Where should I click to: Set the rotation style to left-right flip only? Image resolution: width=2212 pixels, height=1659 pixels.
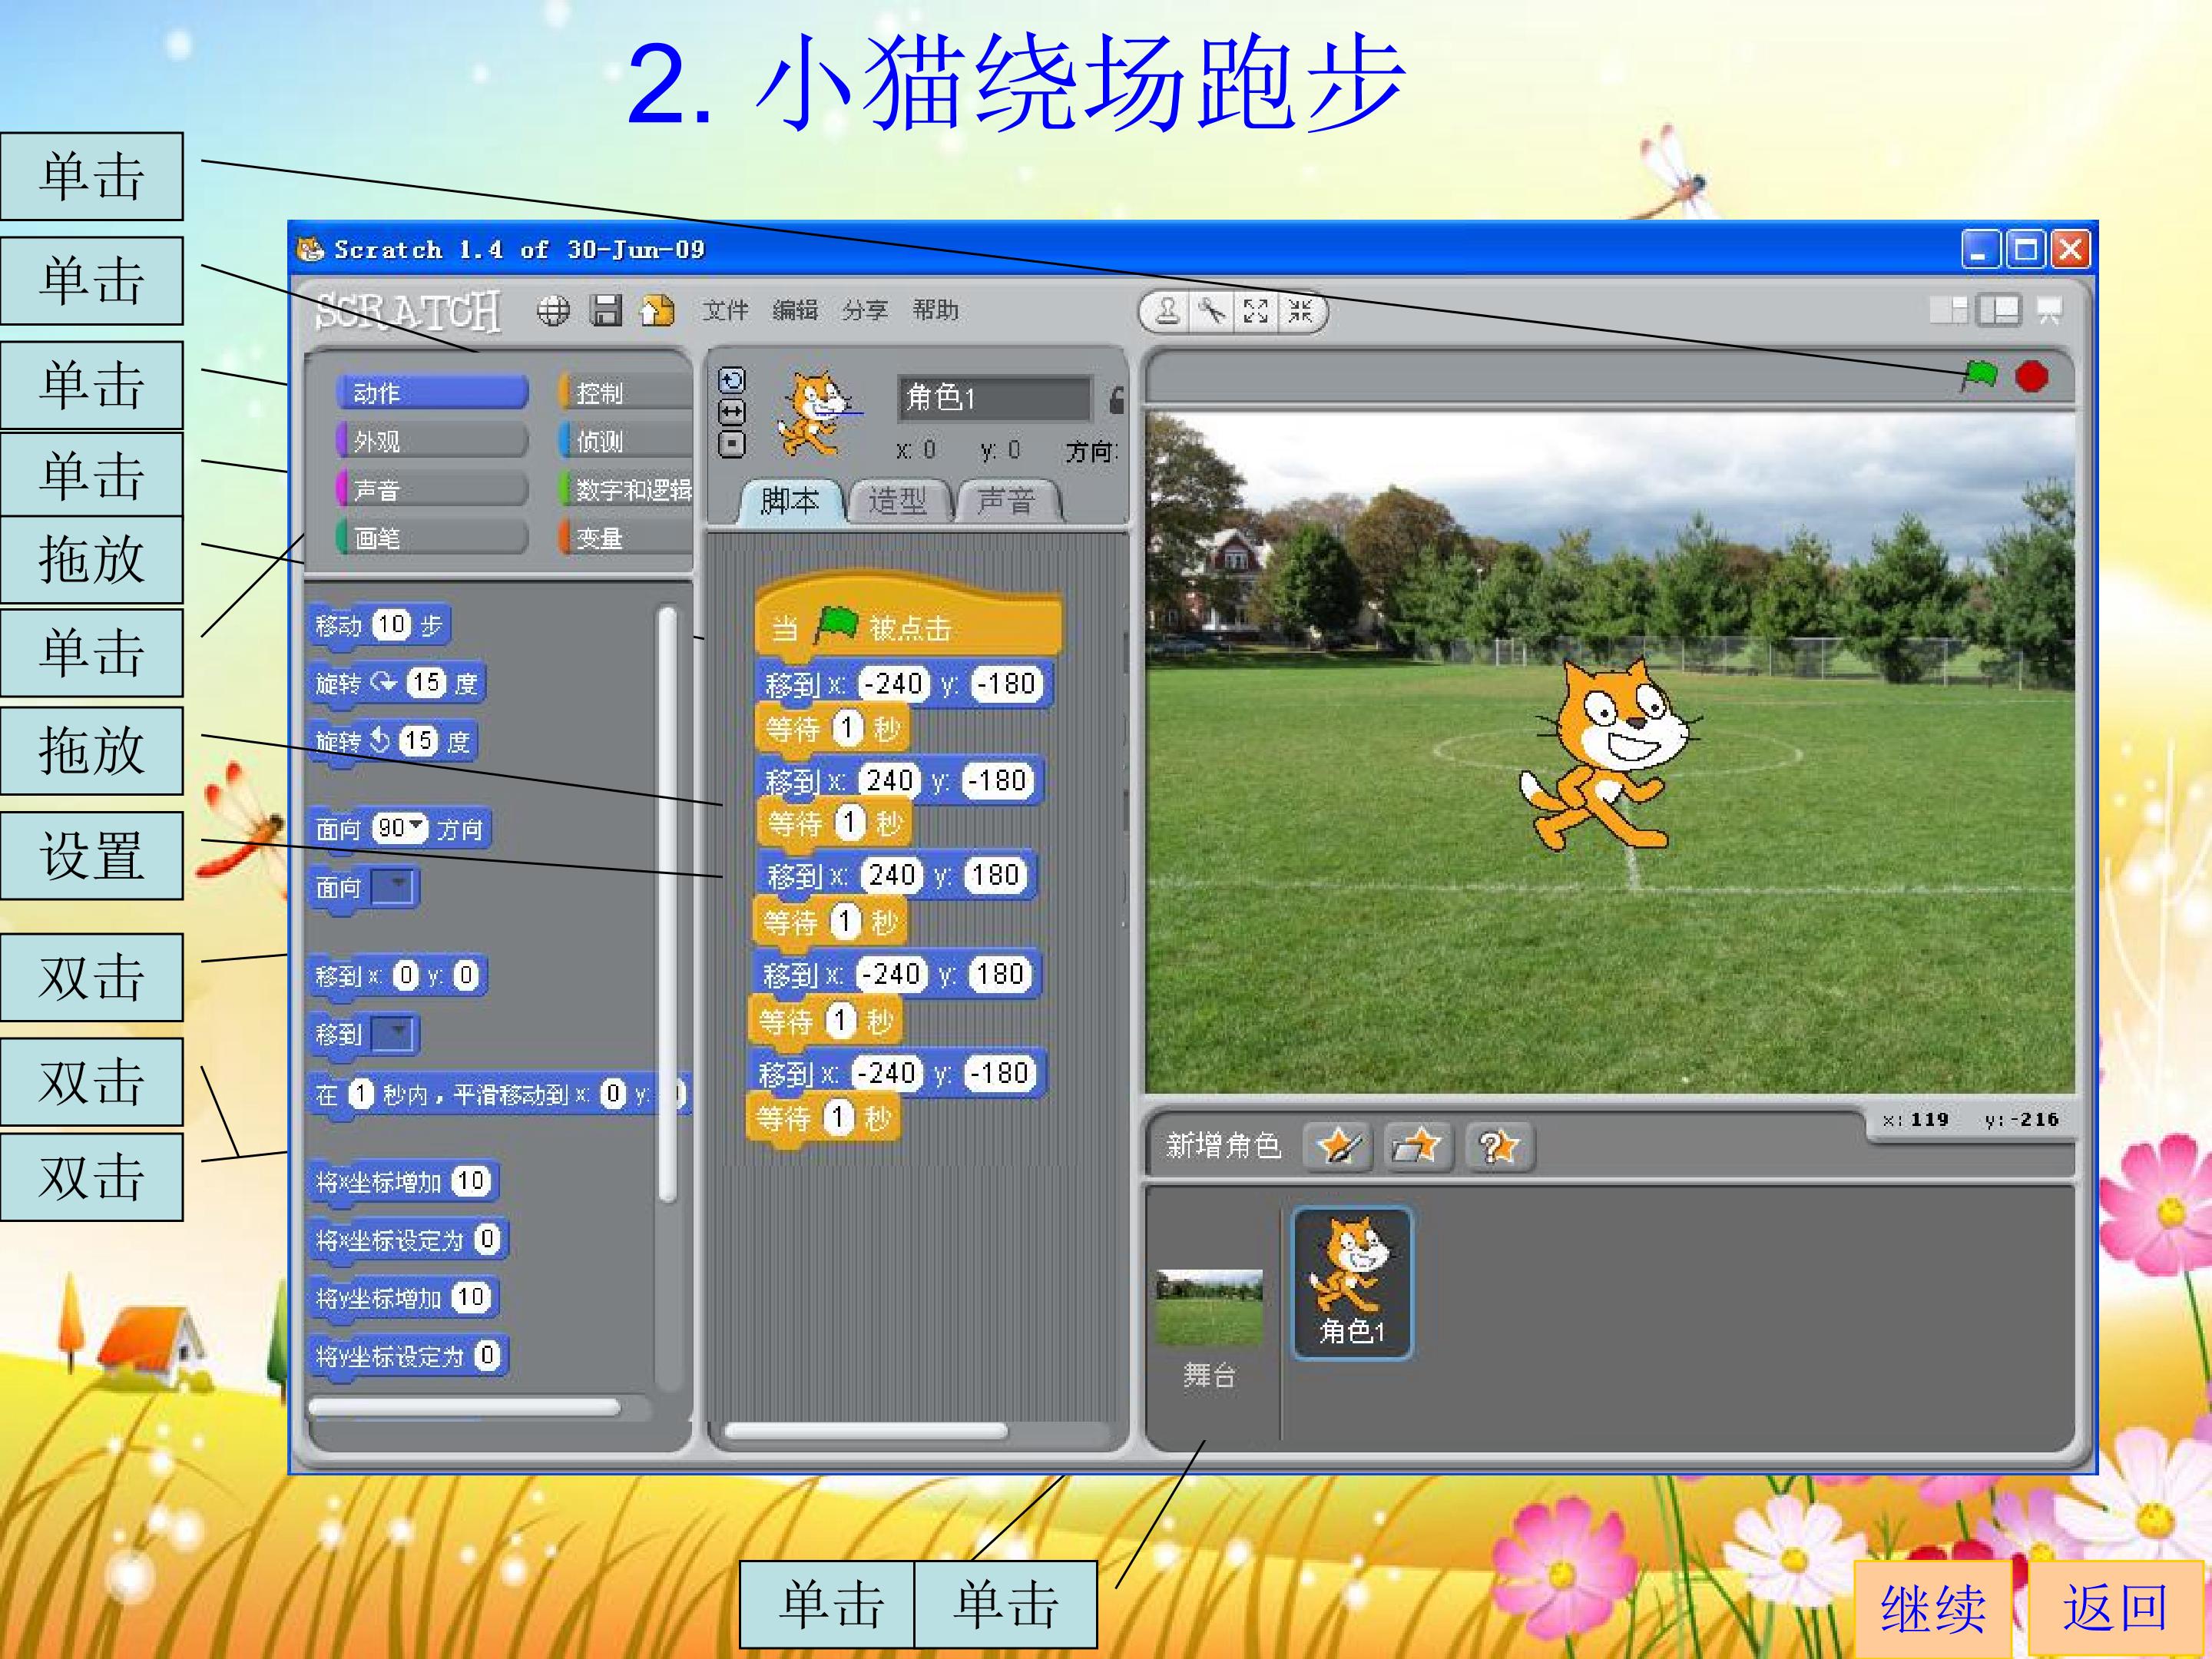click(x=732, y=412)
